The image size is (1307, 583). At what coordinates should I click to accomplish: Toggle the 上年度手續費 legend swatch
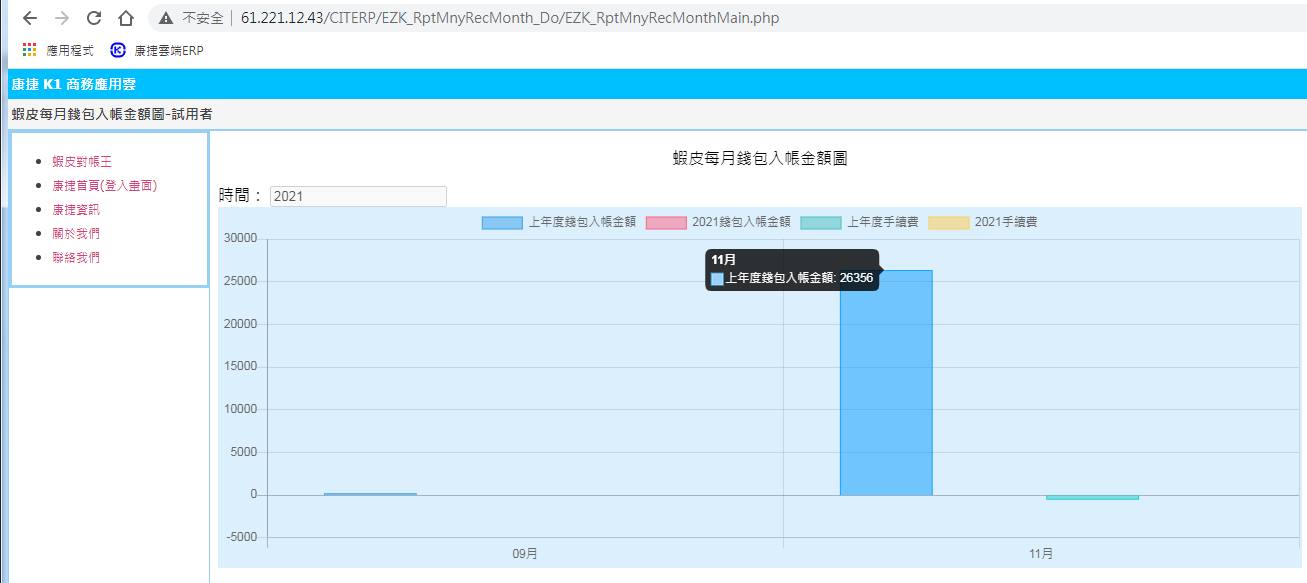[821, 222]
